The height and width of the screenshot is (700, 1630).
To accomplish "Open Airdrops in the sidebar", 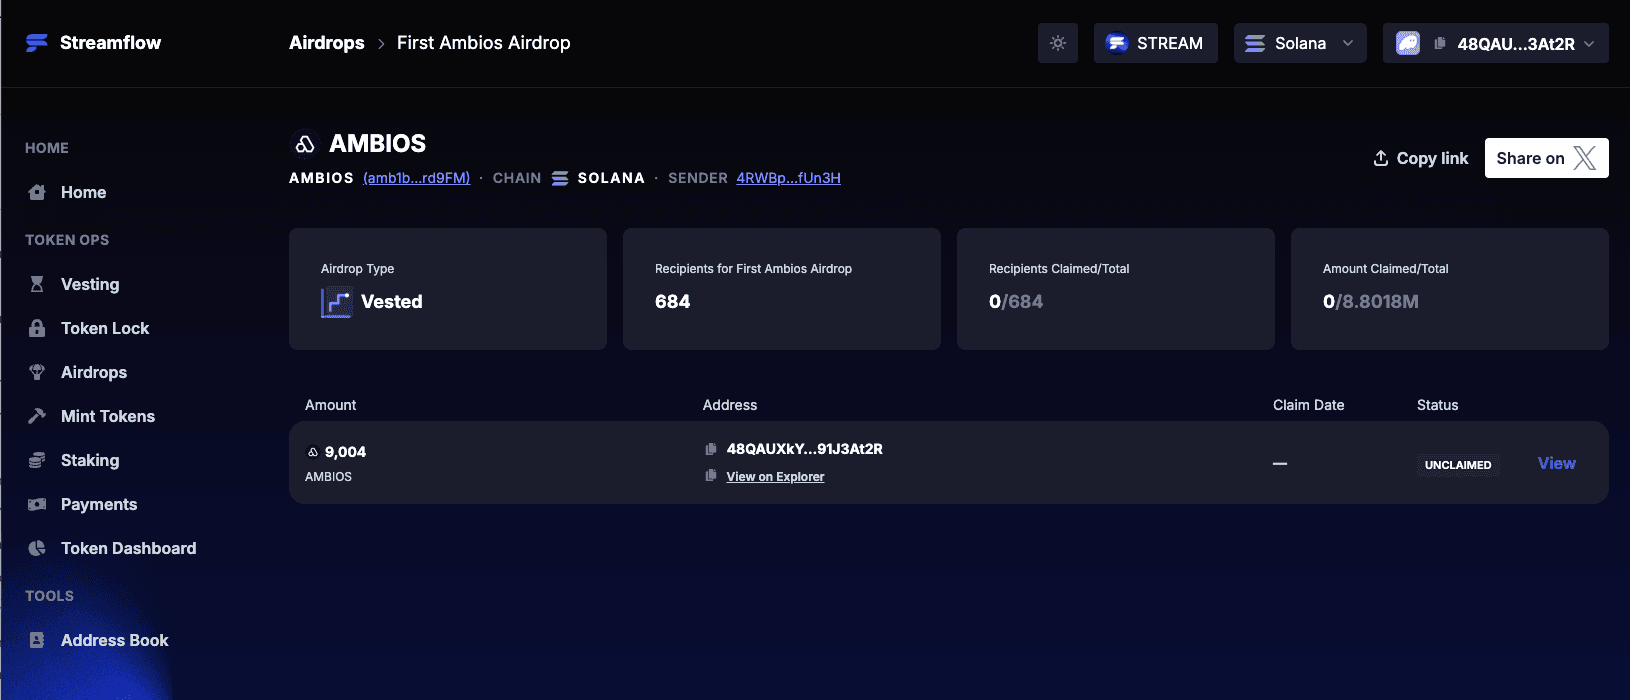I will pos(94,372).
